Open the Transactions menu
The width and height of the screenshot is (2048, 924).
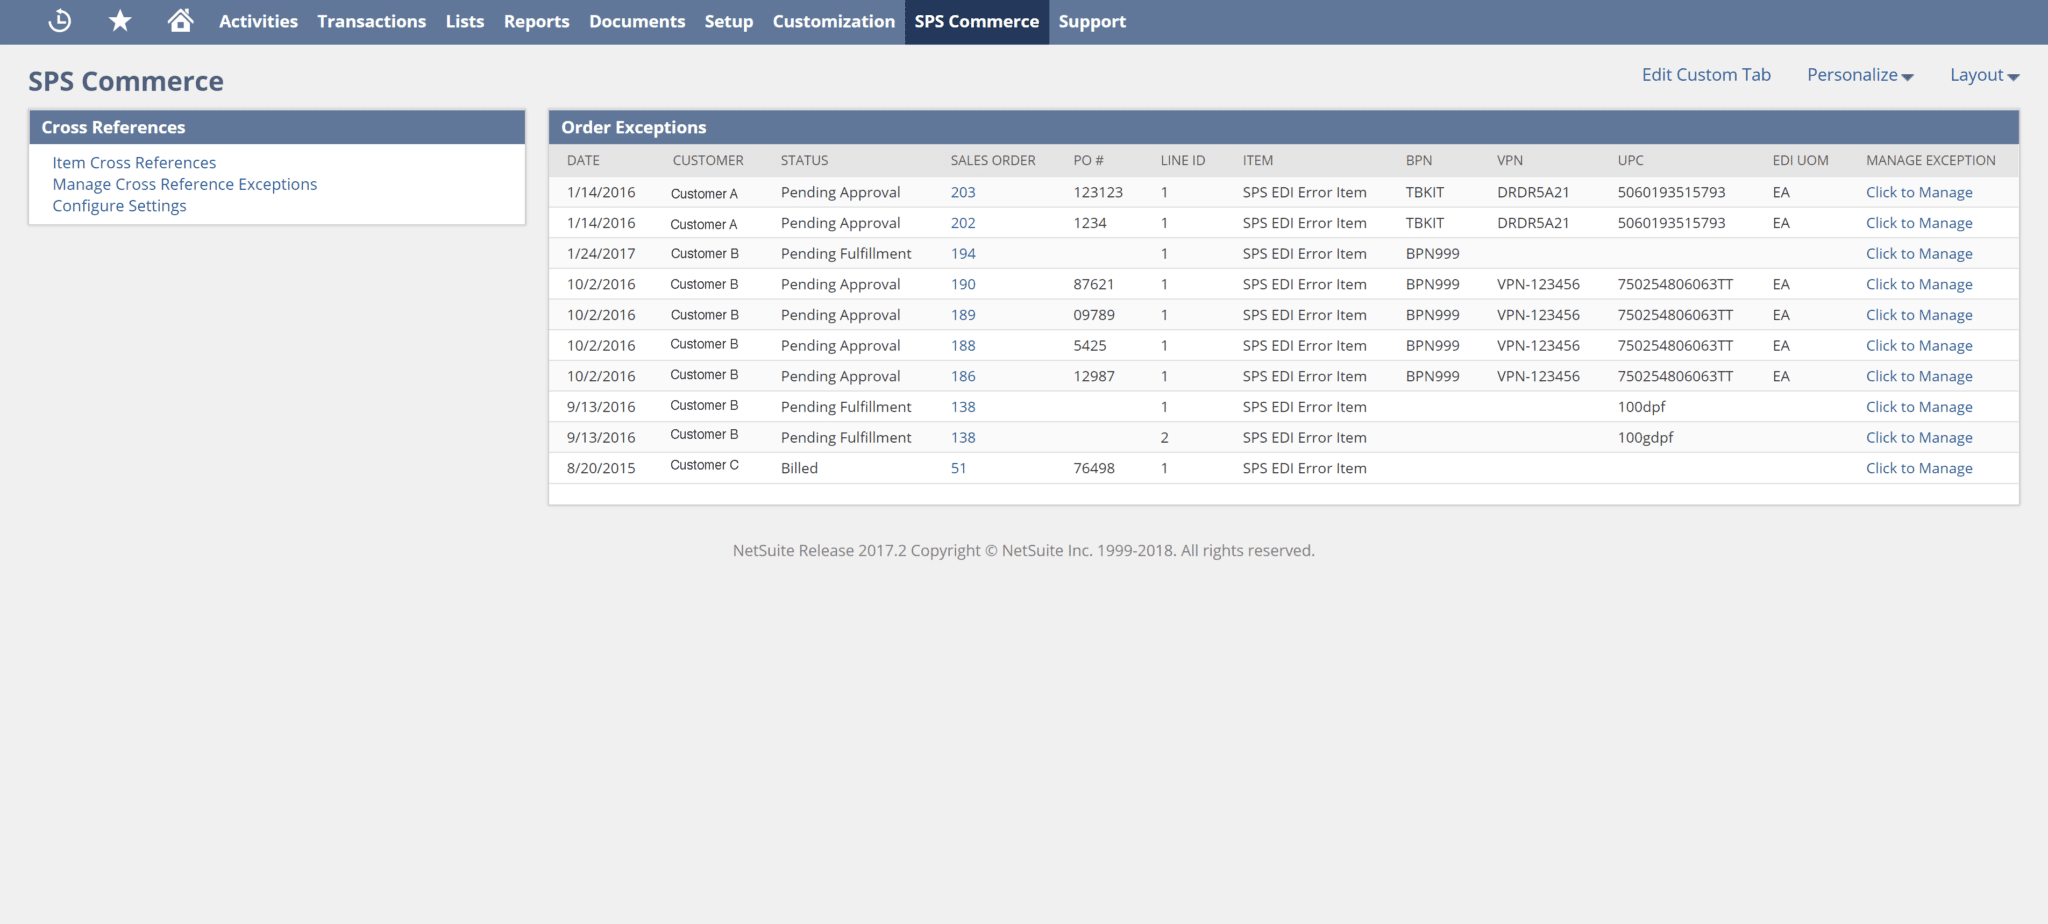tap(371, 21)
